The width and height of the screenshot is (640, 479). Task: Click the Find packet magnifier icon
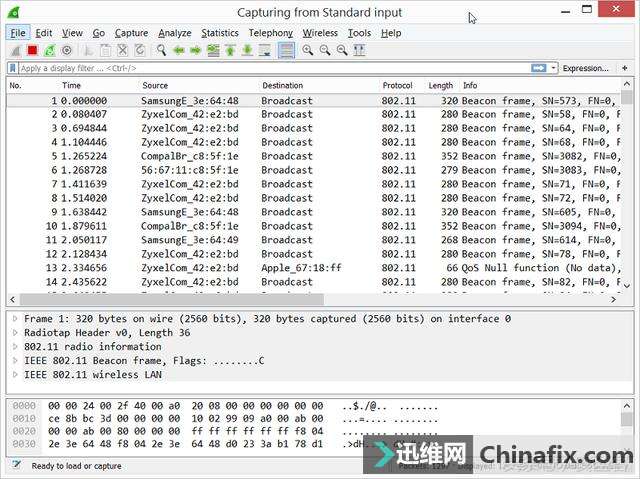click(161, 50)
